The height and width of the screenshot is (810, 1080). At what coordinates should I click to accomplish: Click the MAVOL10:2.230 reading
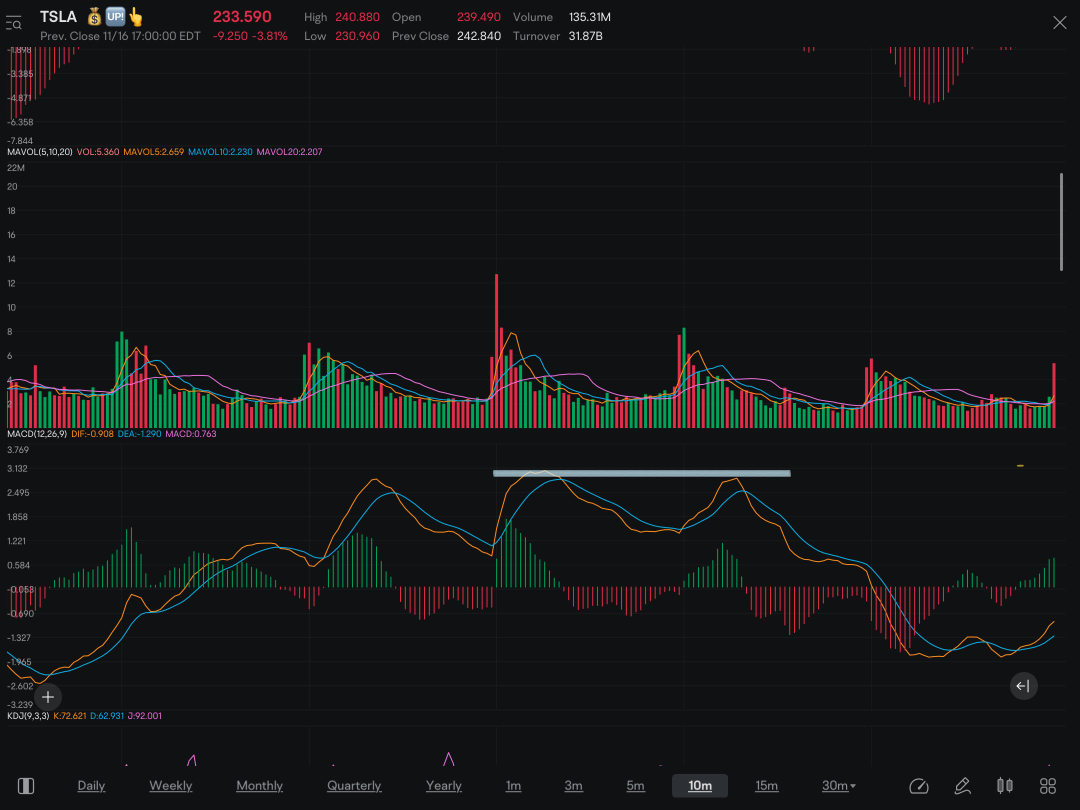pos(220,152)
